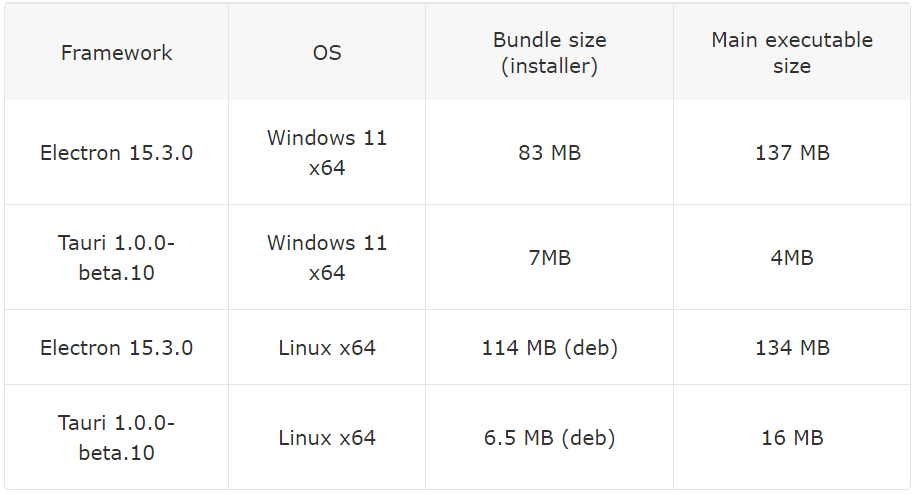Select the 137 MB executable size cell
Viewport: 914px width, 494px height.
[x=792, y=153]
